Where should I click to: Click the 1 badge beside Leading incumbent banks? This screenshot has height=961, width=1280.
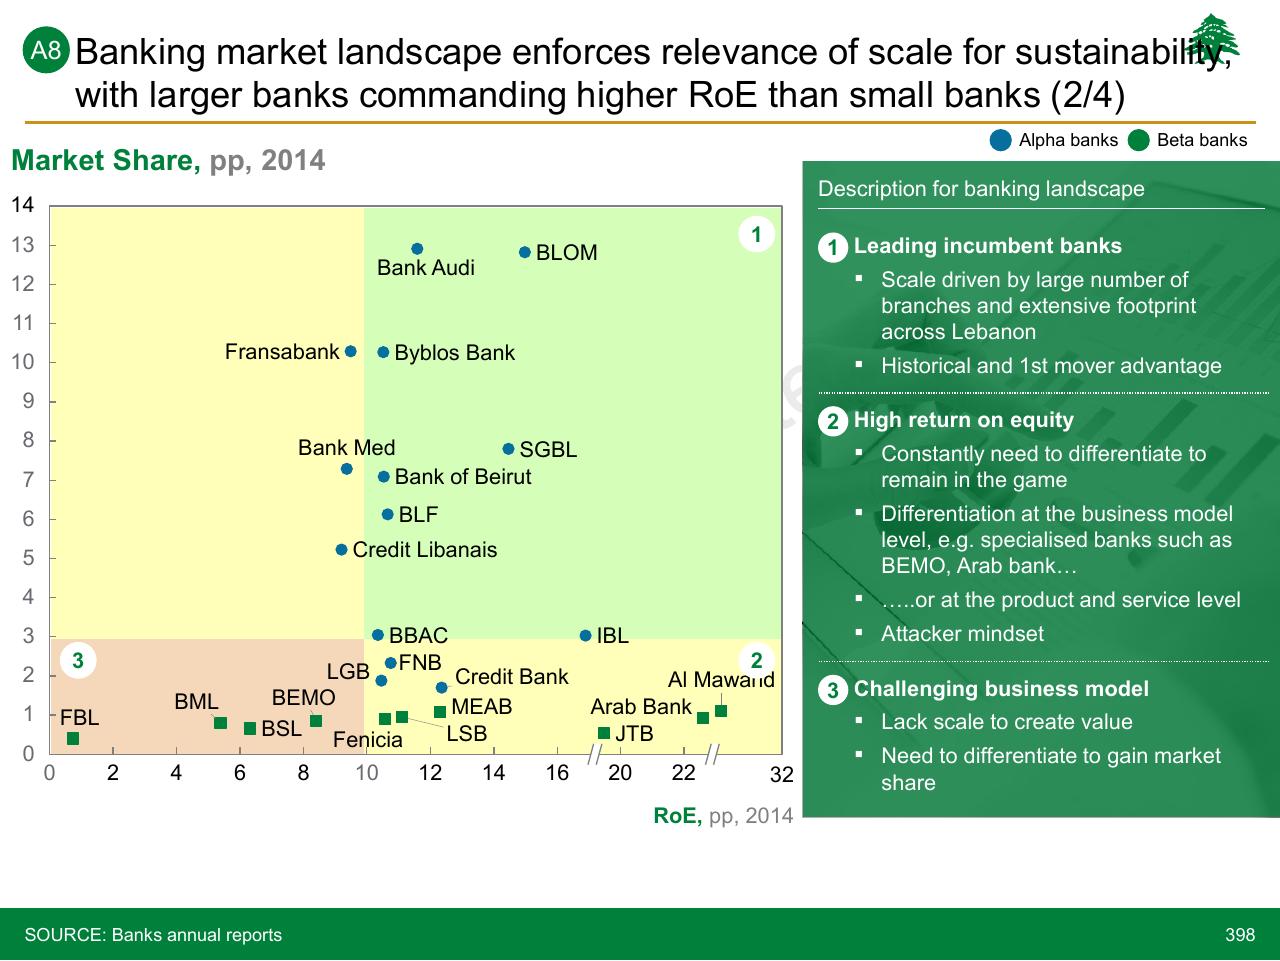pos(833,248)
